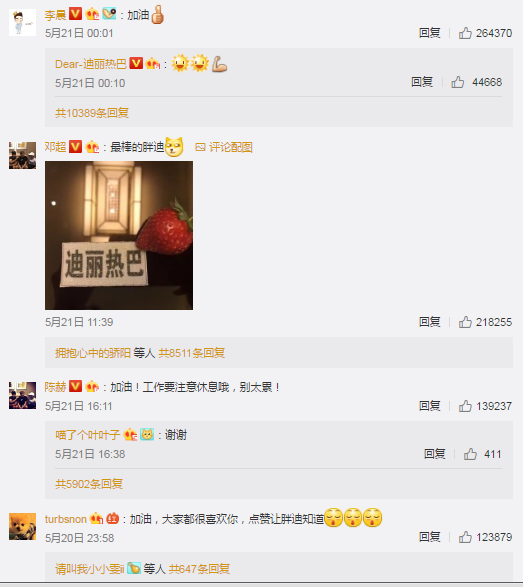Reply to 陈赫's comment
The image size is (523, 587).
point(429,406)
